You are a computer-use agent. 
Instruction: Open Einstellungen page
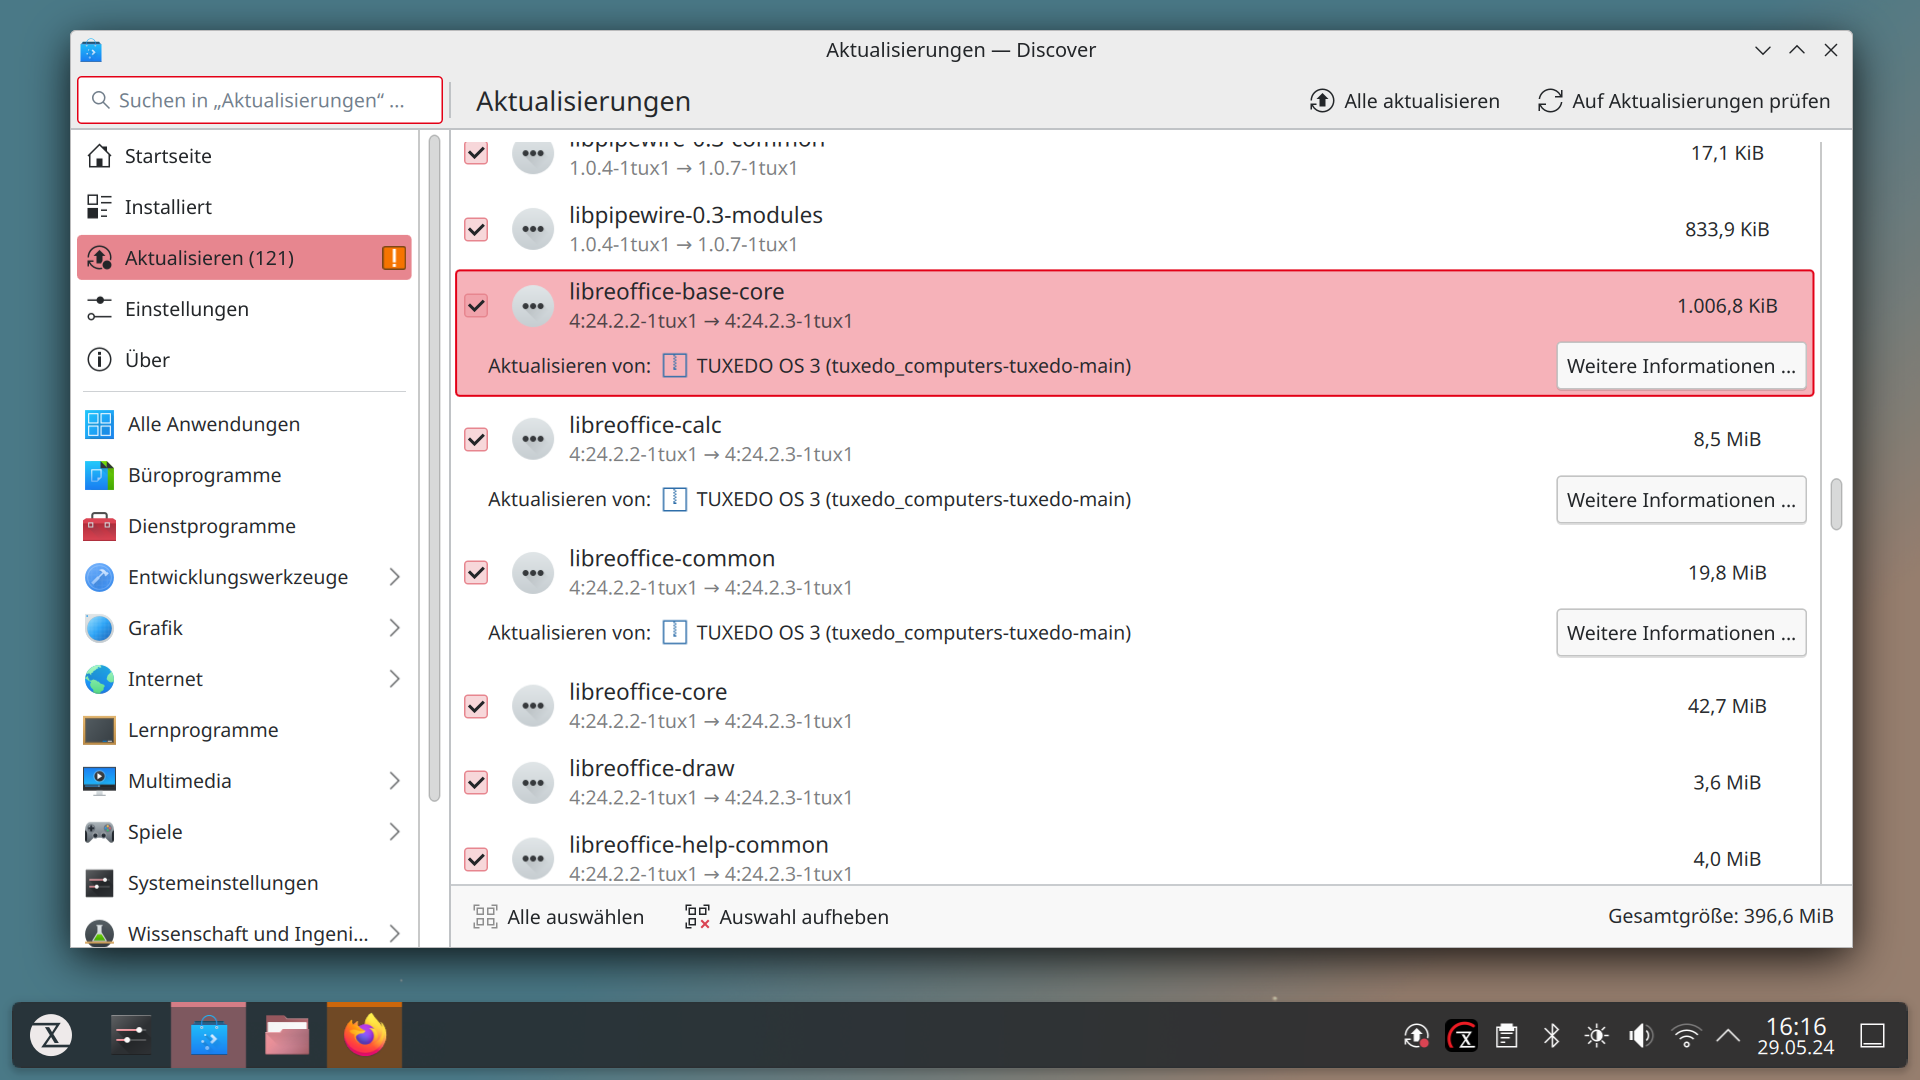[x=244, y=309]
